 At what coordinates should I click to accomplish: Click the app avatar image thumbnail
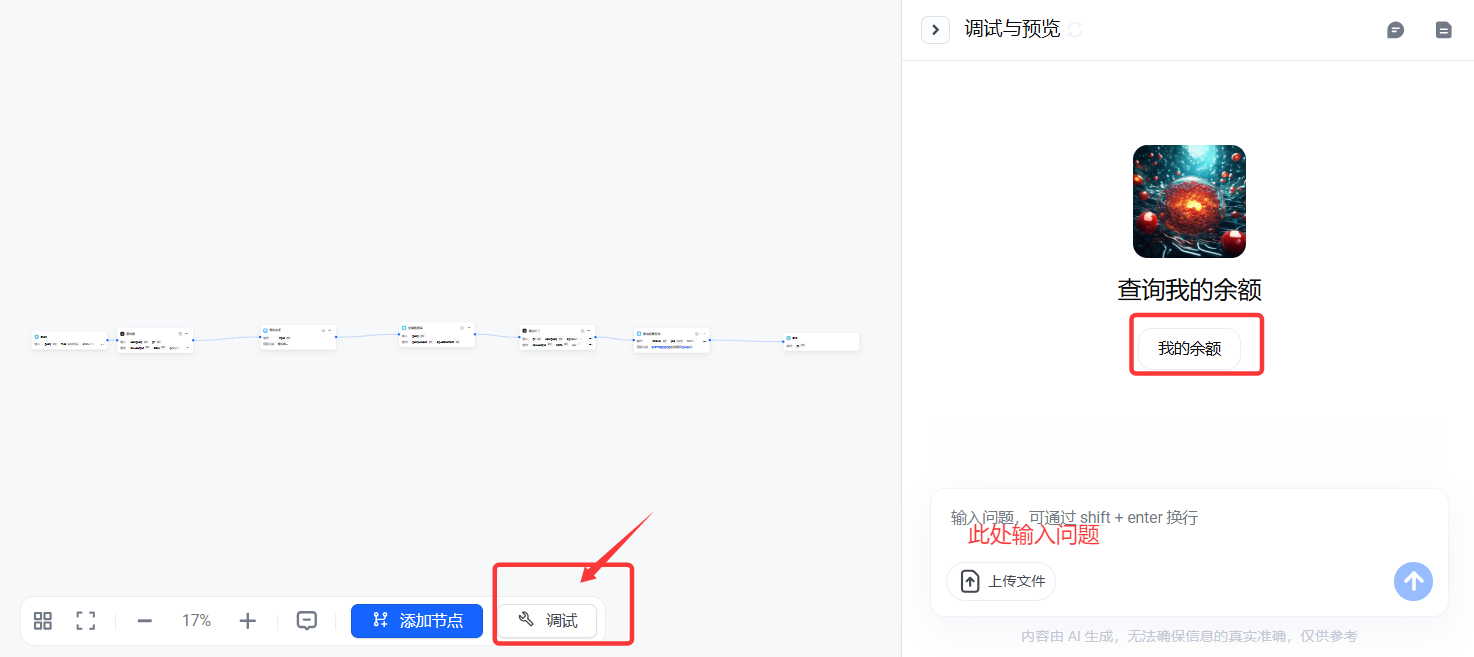pyautogui.click(x=1189, y=201)
